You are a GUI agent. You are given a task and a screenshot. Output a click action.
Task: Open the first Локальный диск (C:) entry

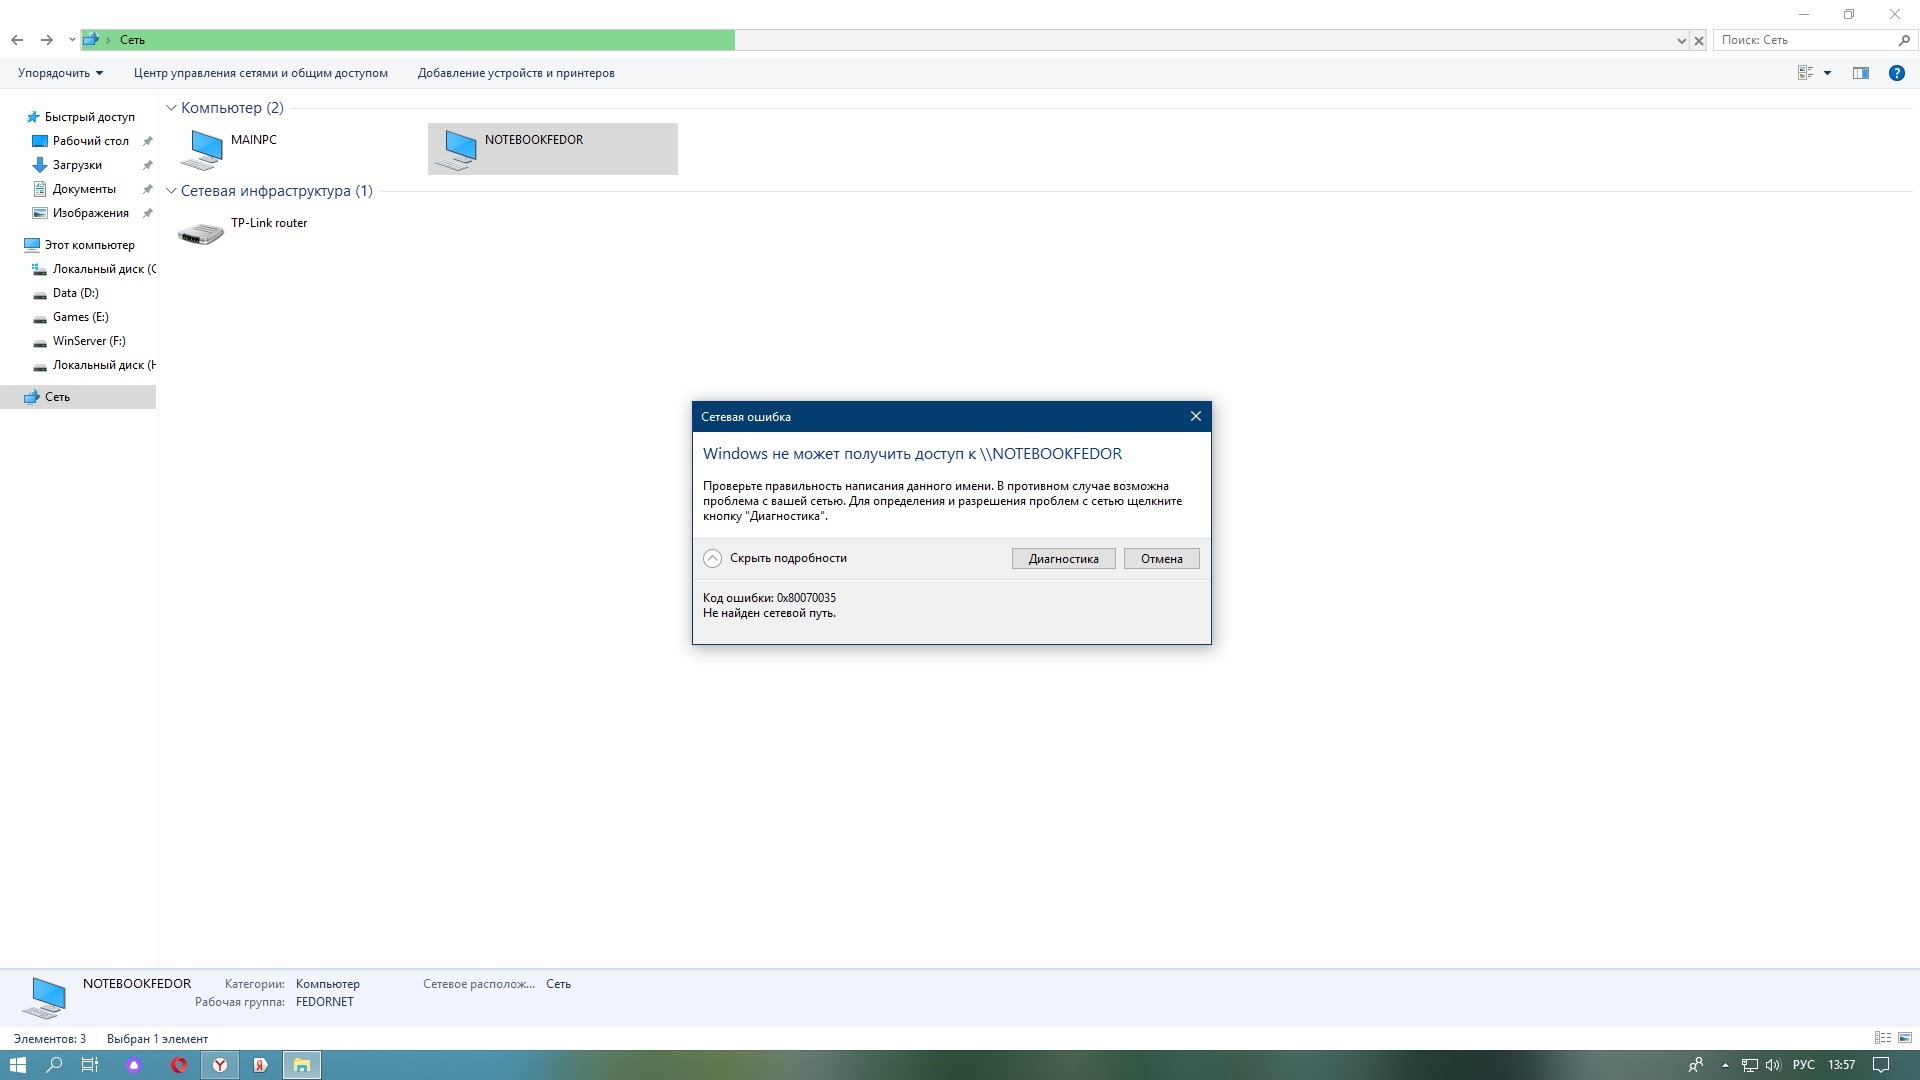[x=94, y=269]
